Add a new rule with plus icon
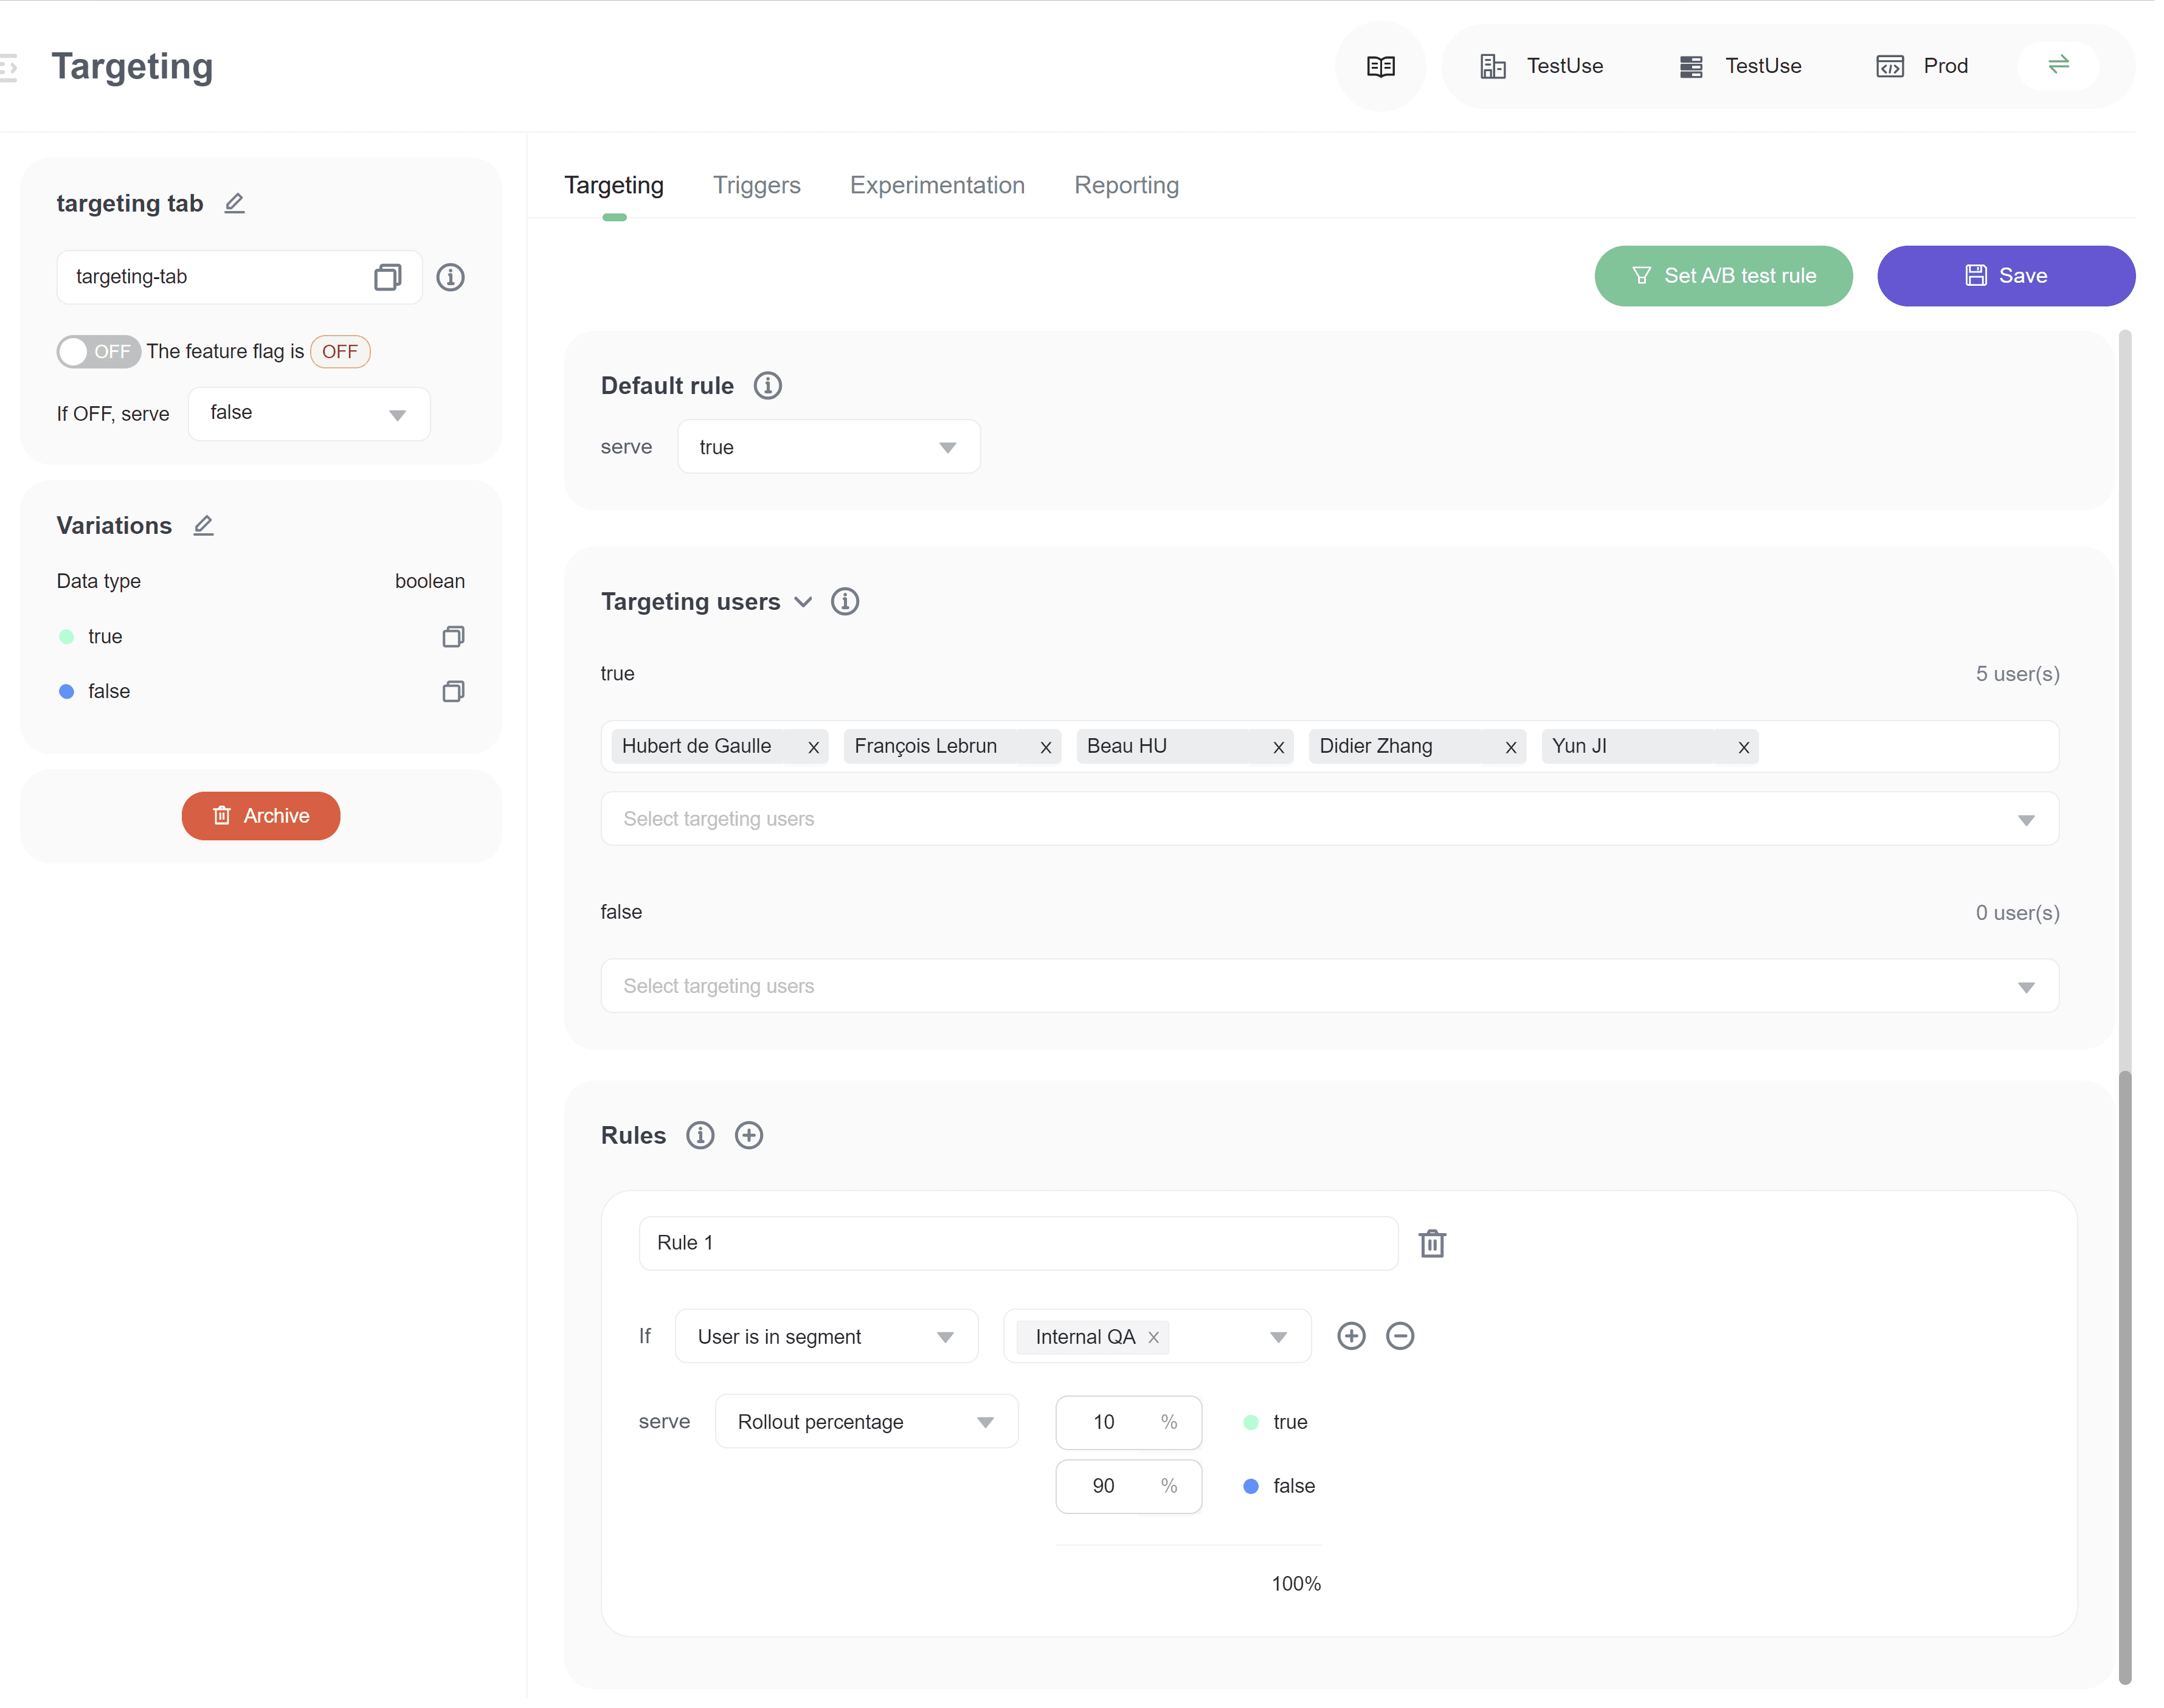The height and width of the screenshot is (1708, 2164). [x=748, y=1135]
